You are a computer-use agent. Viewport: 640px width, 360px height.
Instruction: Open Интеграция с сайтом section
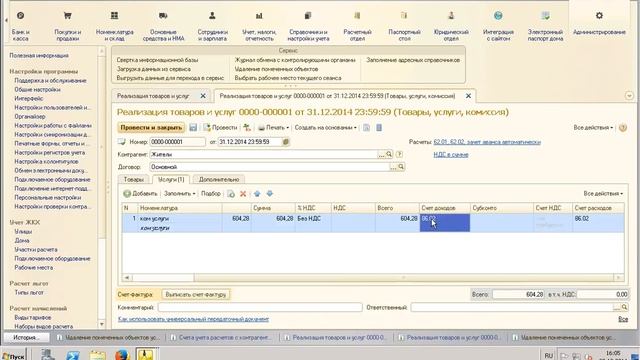coord(498,26)
